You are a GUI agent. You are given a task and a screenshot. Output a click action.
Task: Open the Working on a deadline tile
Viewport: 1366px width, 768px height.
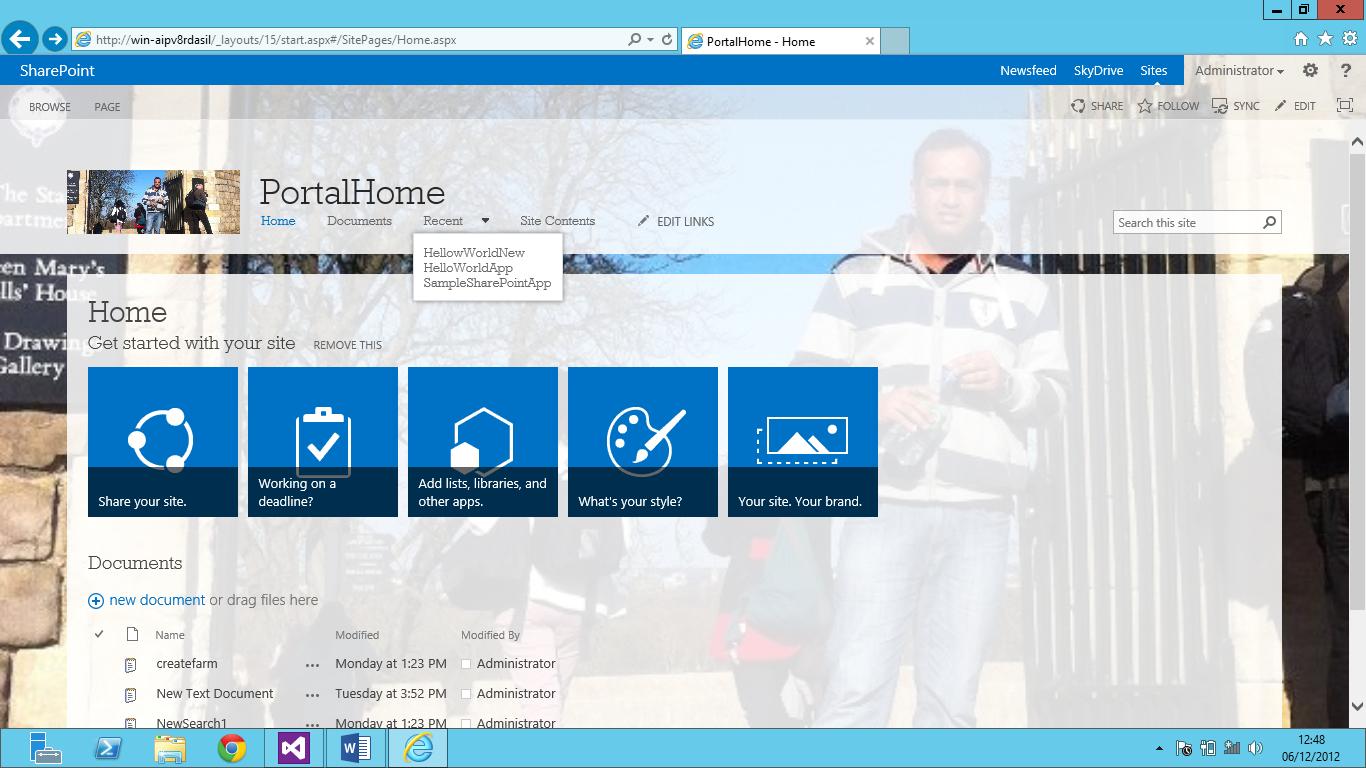coord(323,442)
